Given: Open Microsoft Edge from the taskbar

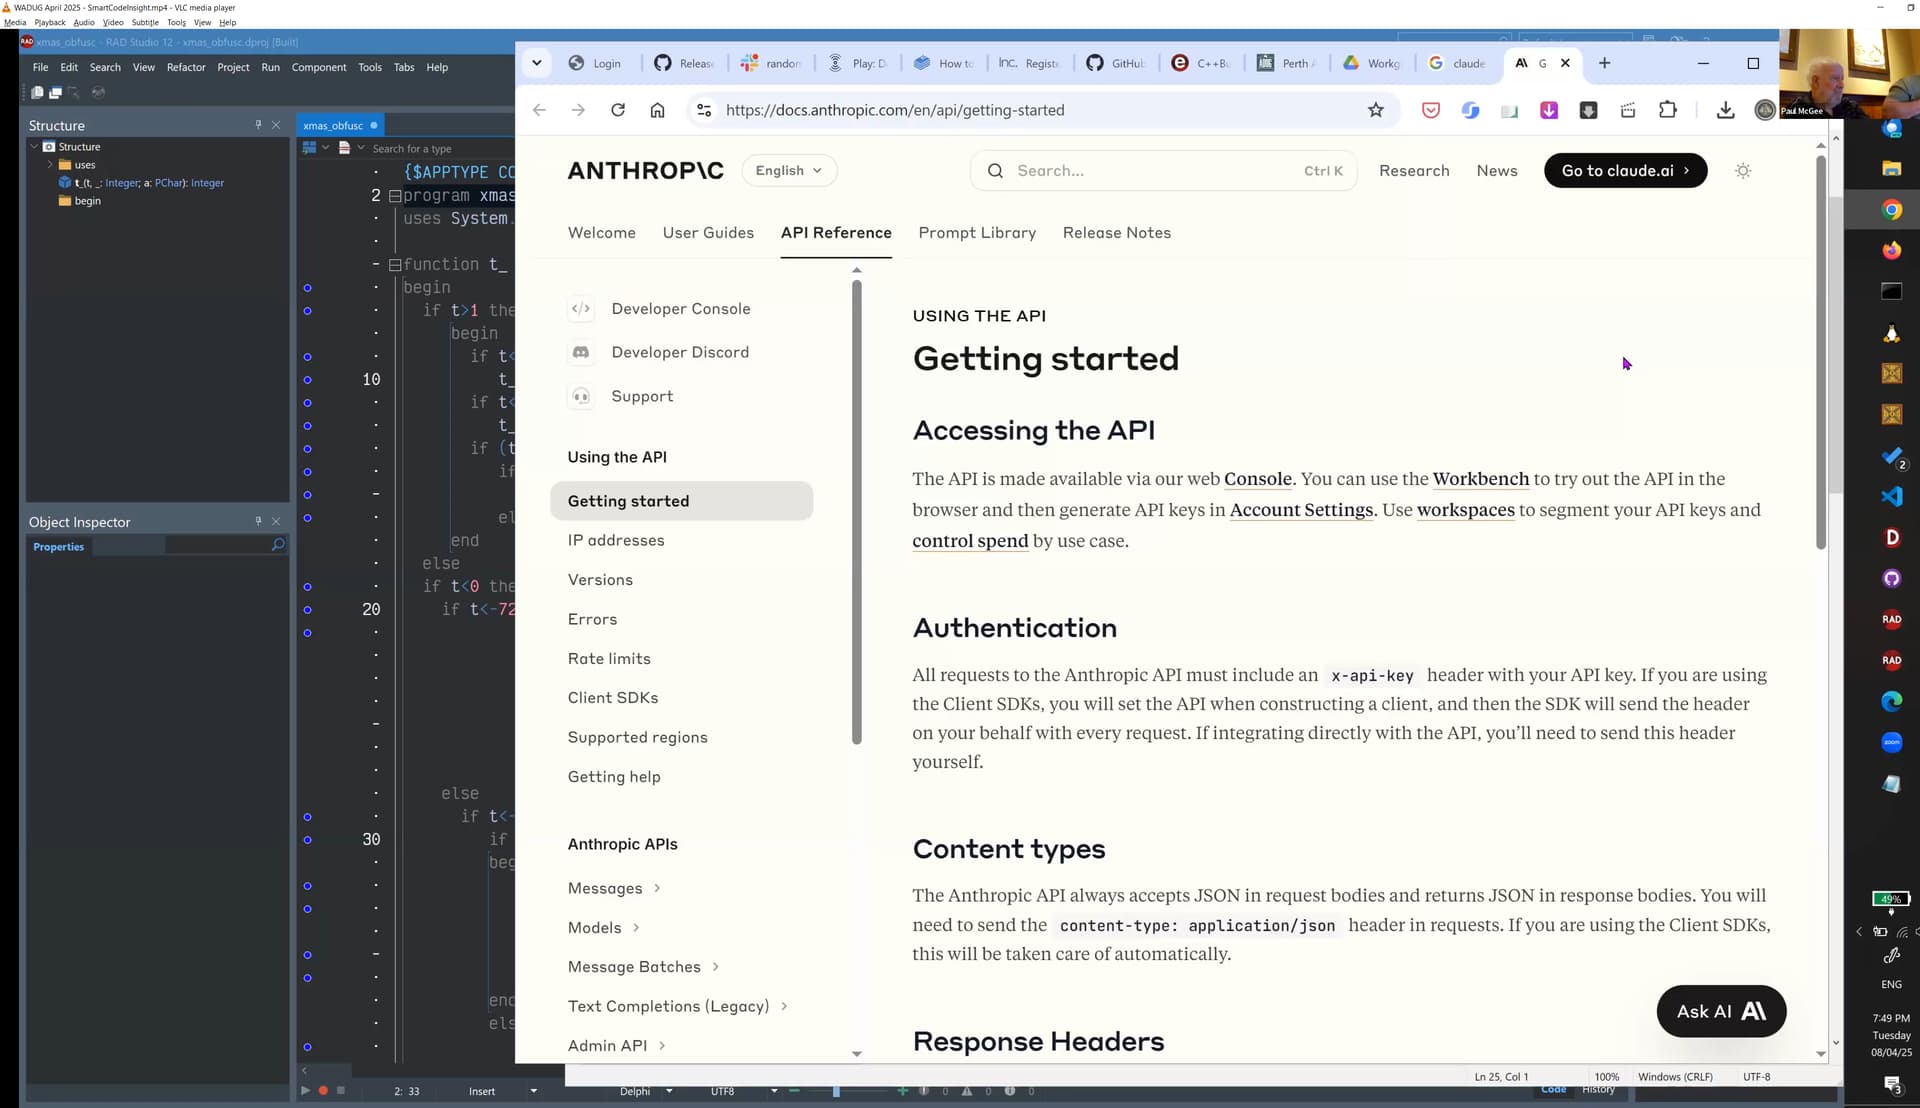Looking at the screenshot, I should (1891, 701).
